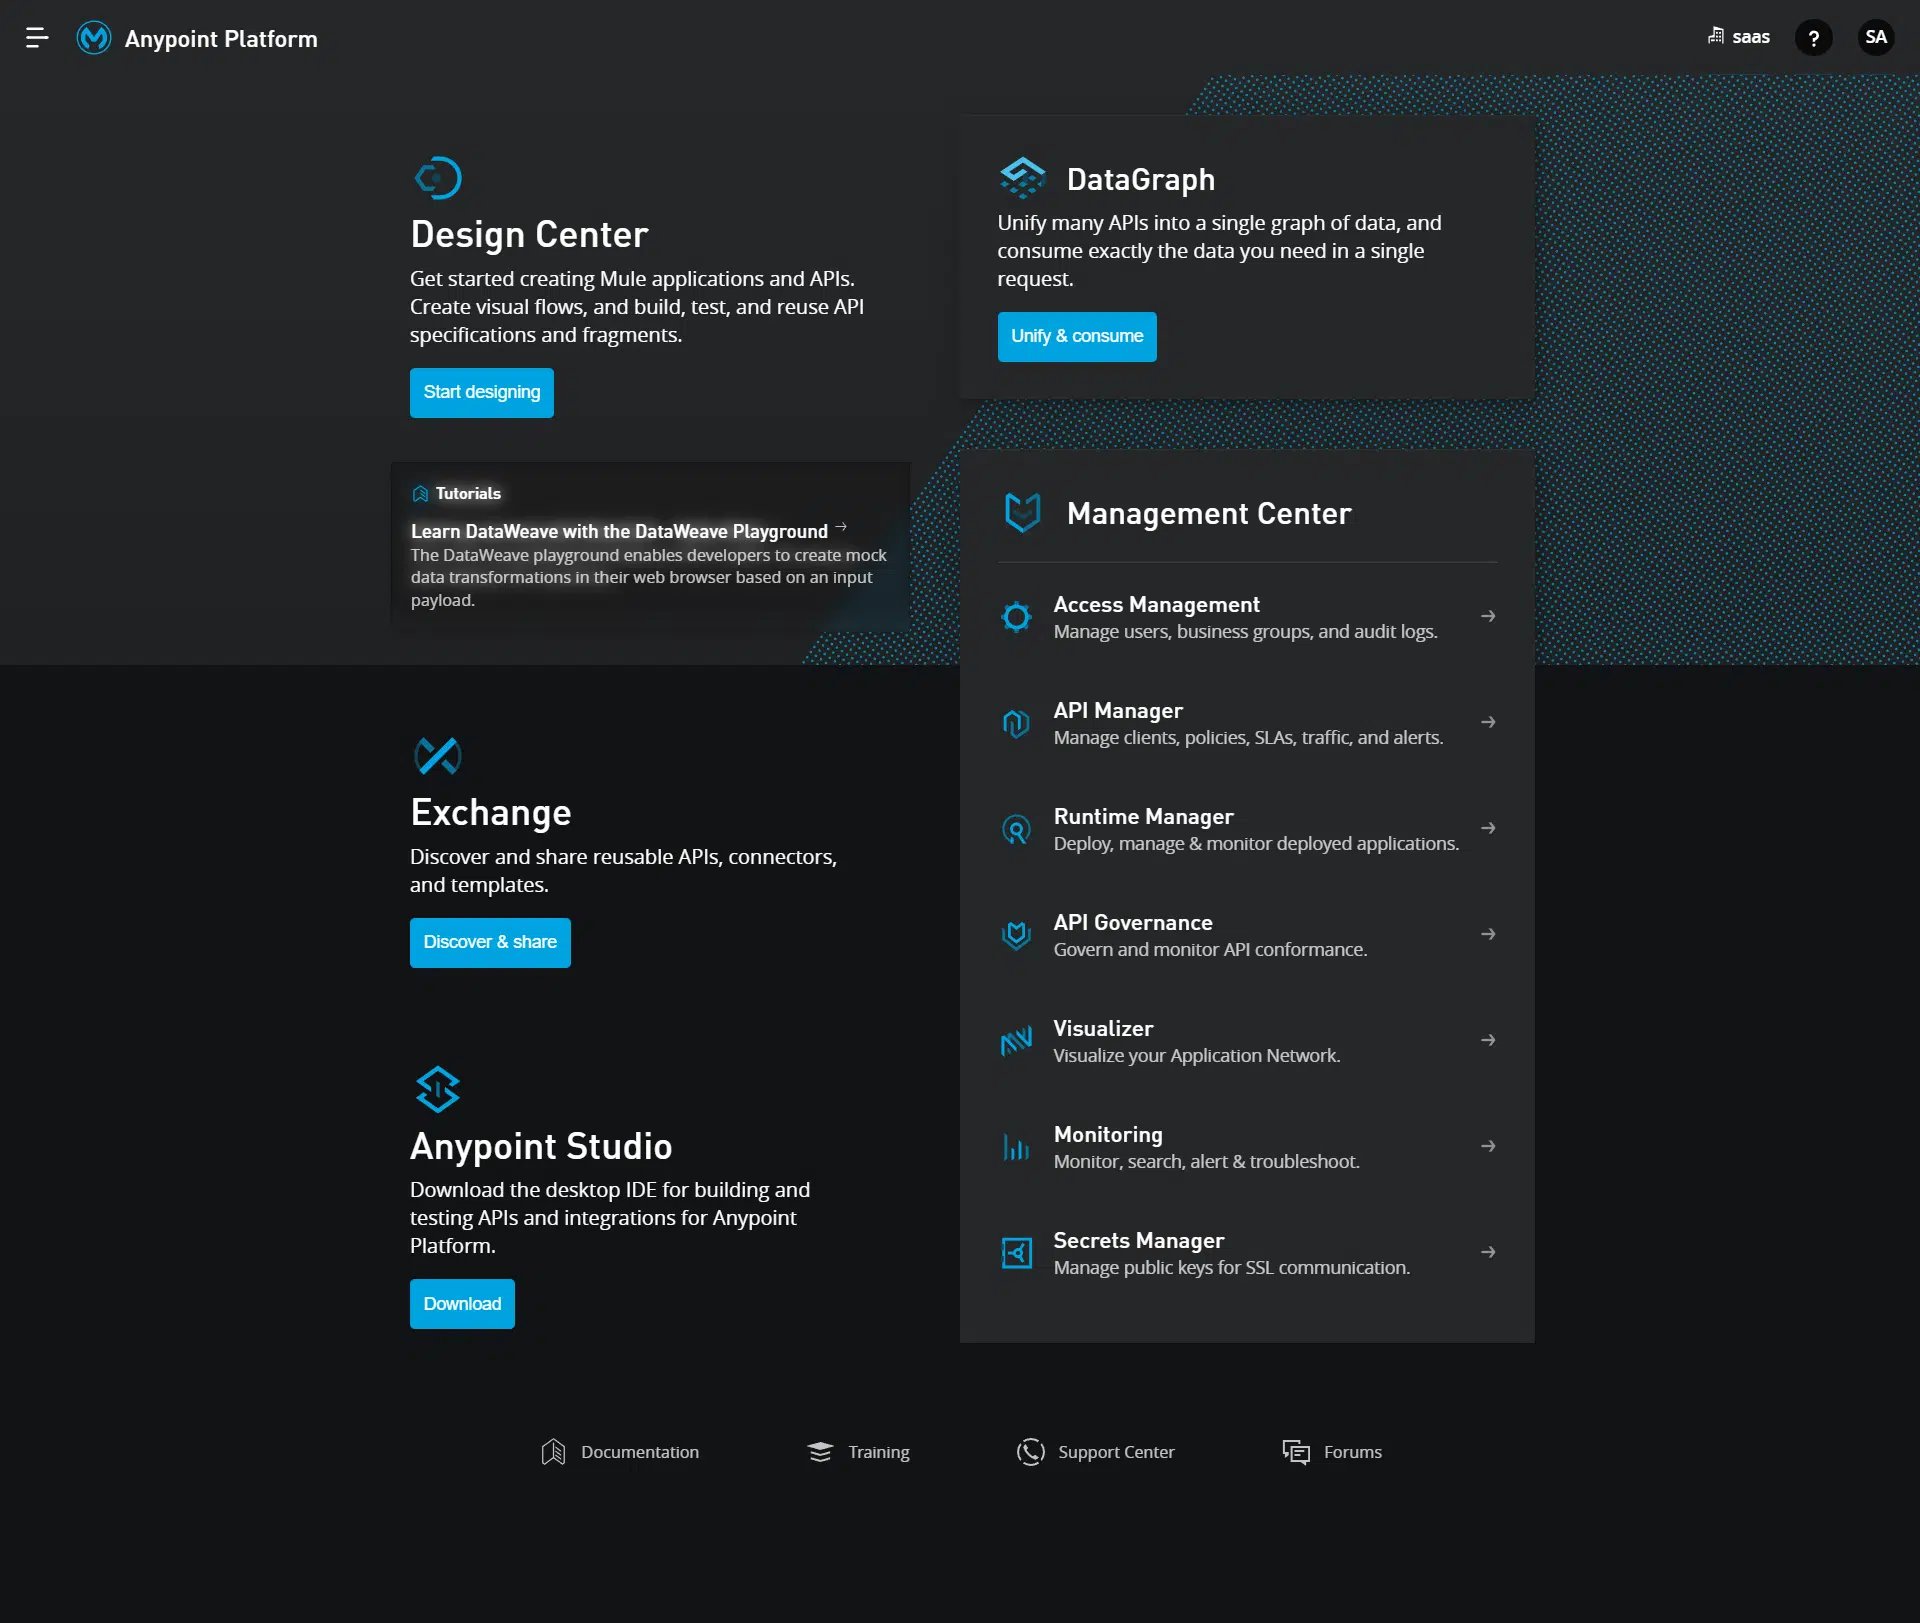
Task: Click the Access Management gear icon
Action: pos(1016,616)
